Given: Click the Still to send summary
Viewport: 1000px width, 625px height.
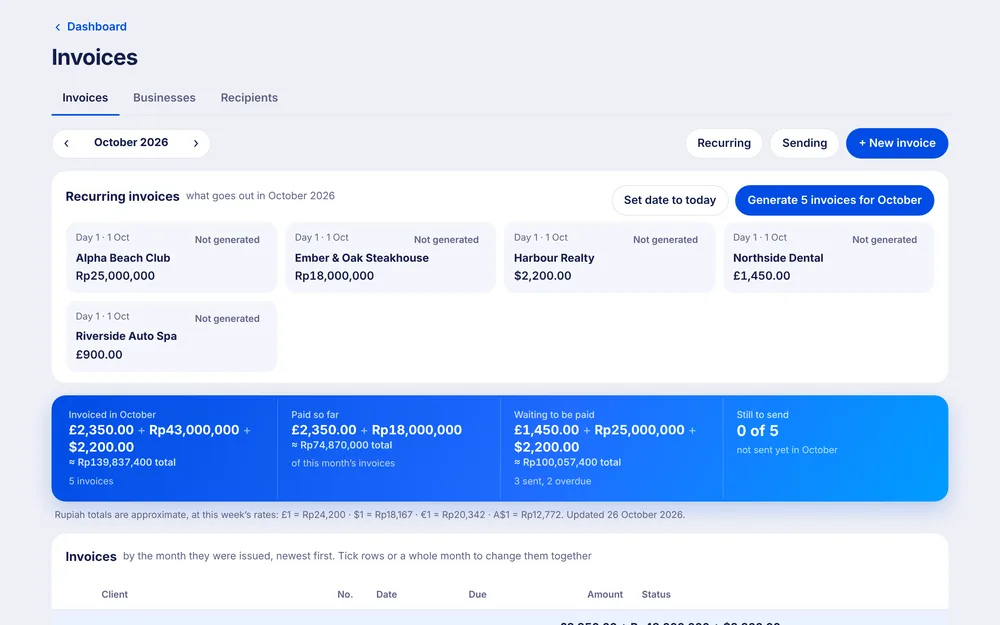Looking at the screenshot, I should [x=835, y=448].
